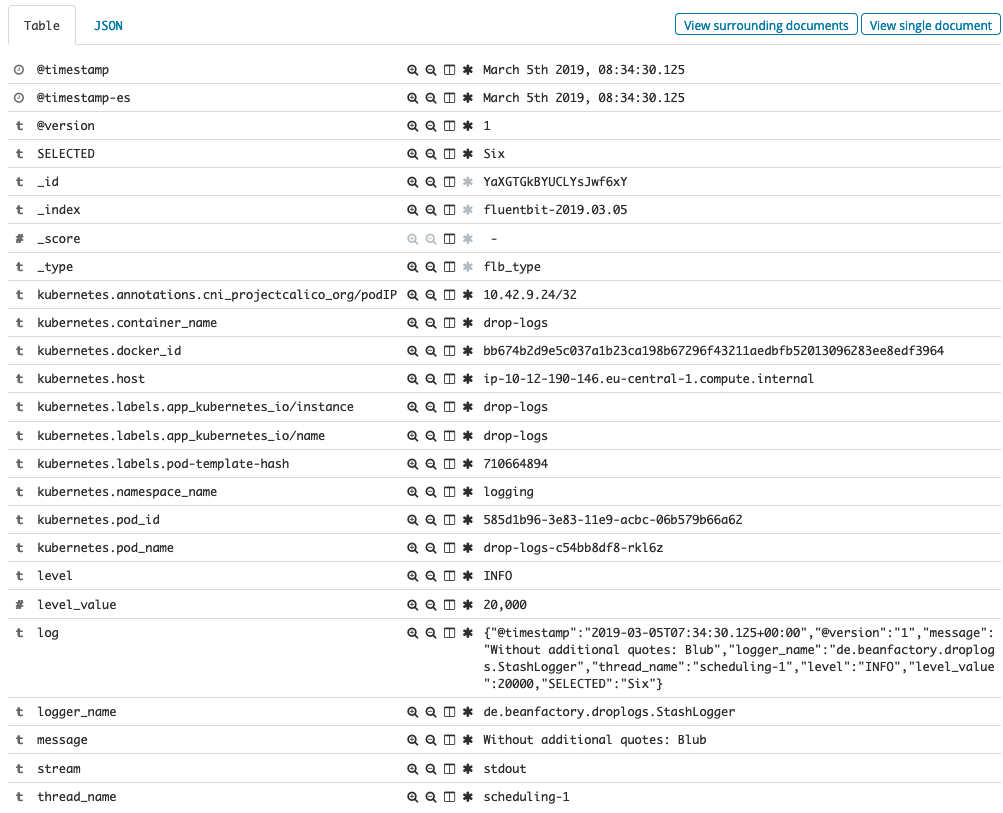Filter for field present on SELECTED row

click(x=468, y=154)
